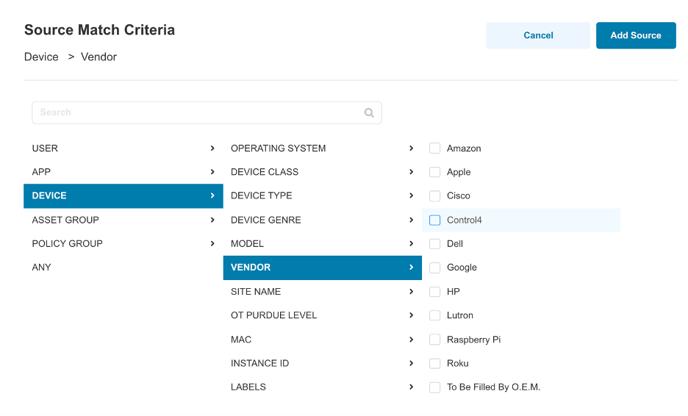Click the Cancel button
688x416 pixels.
pyautogui.click(x=538, y=36)
